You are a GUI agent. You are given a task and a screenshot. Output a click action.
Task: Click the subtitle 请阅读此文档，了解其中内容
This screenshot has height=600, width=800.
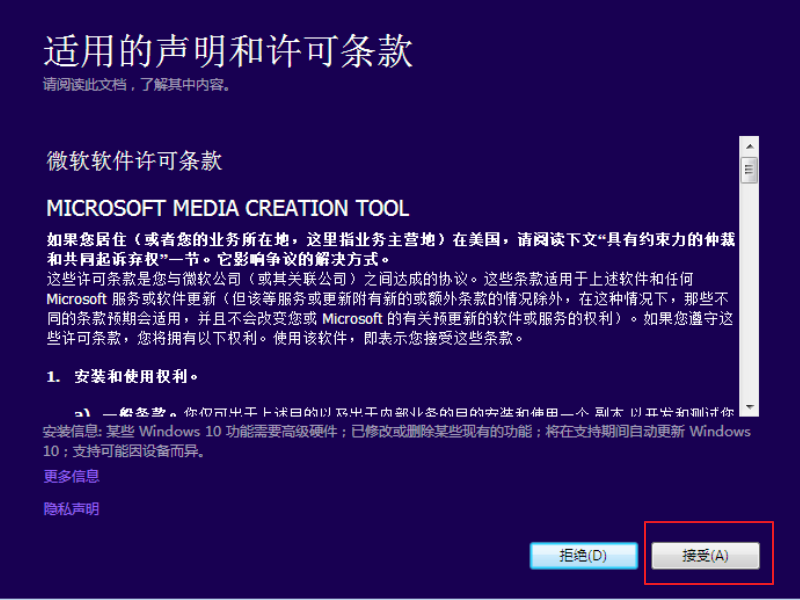pos(137,85)
